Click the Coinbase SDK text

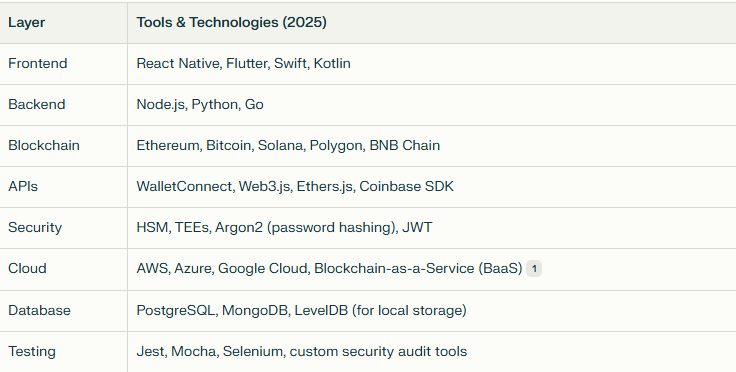click(x=406, y=186)
